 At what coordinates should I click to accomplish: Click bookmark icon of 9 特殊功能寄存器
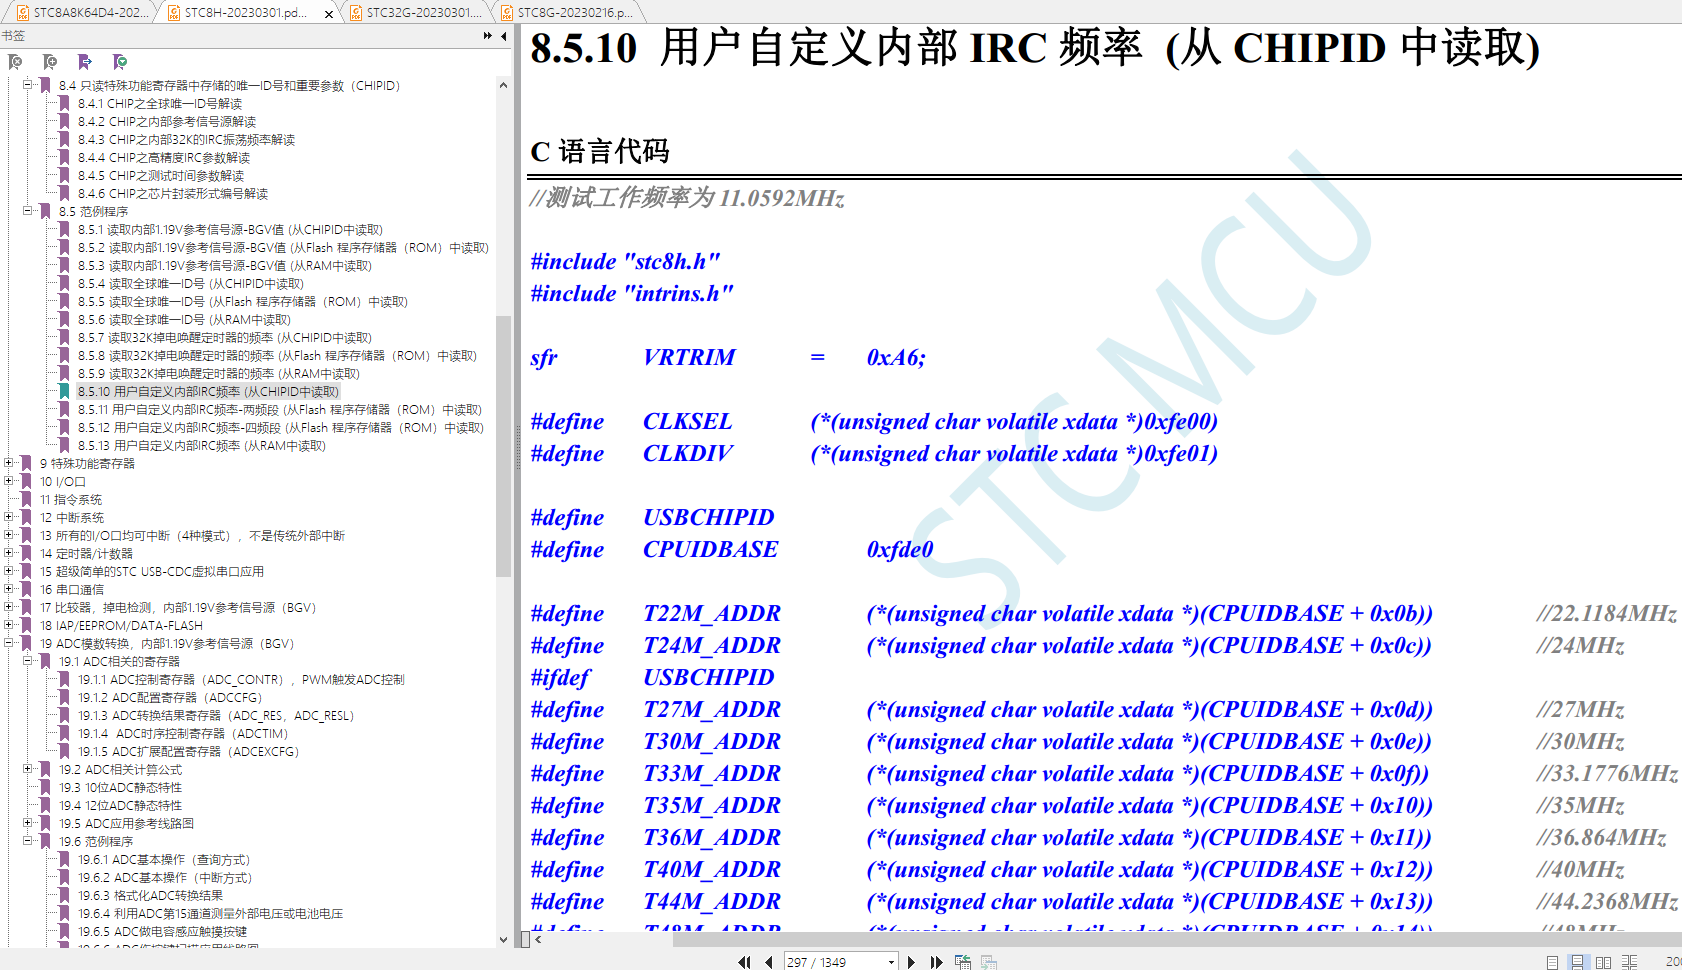coord(27,464)
